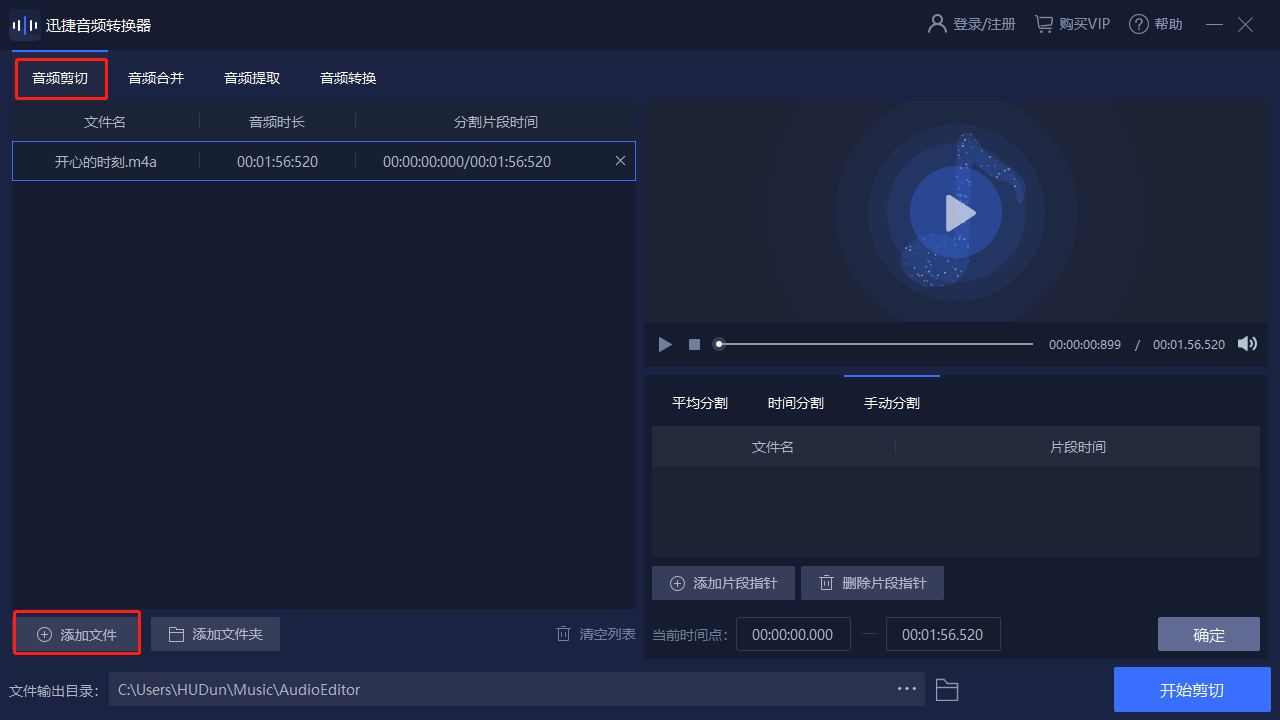Select the 时间分割 split mode tab
Image resolution: width=1280 pixels, height=720 pixels.
point(796,403)
